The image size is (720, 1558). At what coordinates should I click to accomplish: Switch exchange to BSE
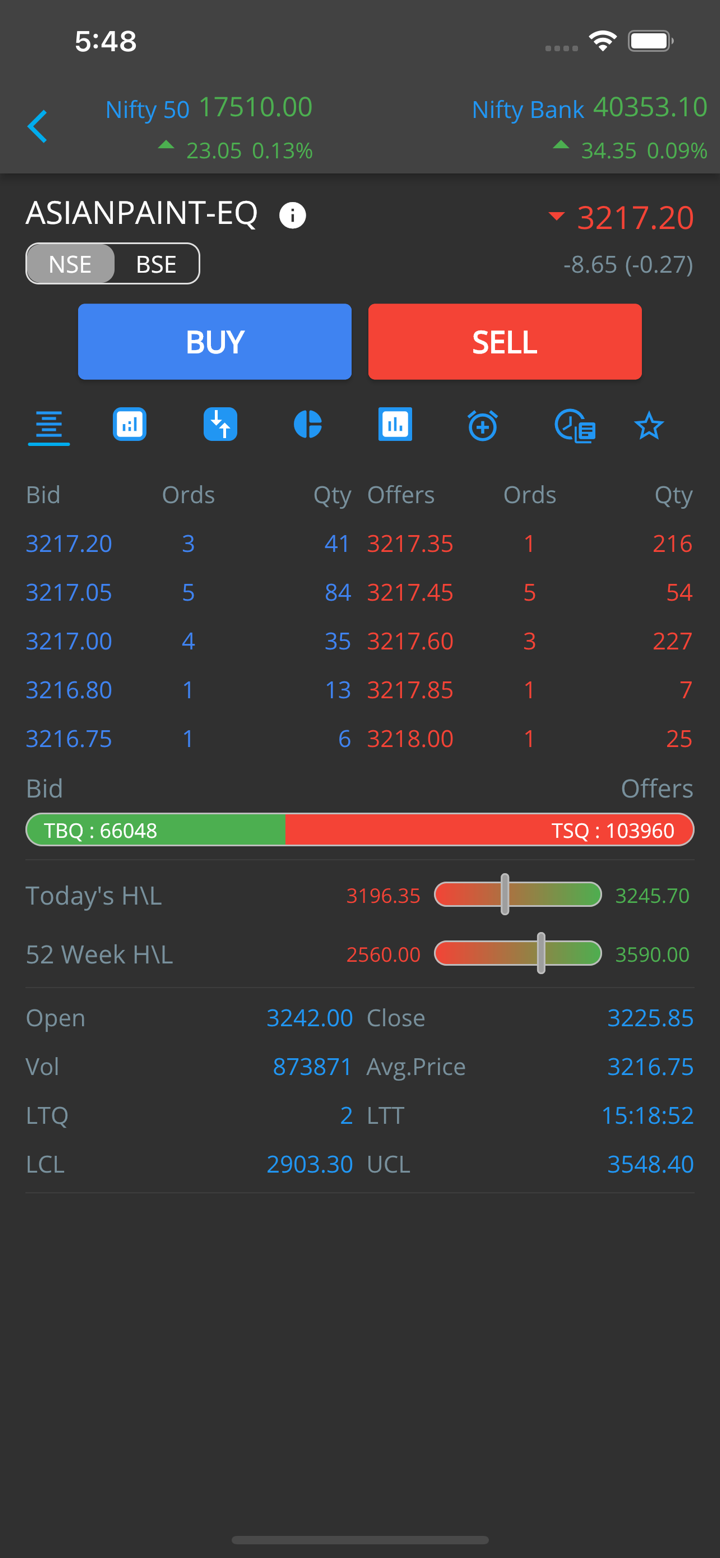pos(156,265)
